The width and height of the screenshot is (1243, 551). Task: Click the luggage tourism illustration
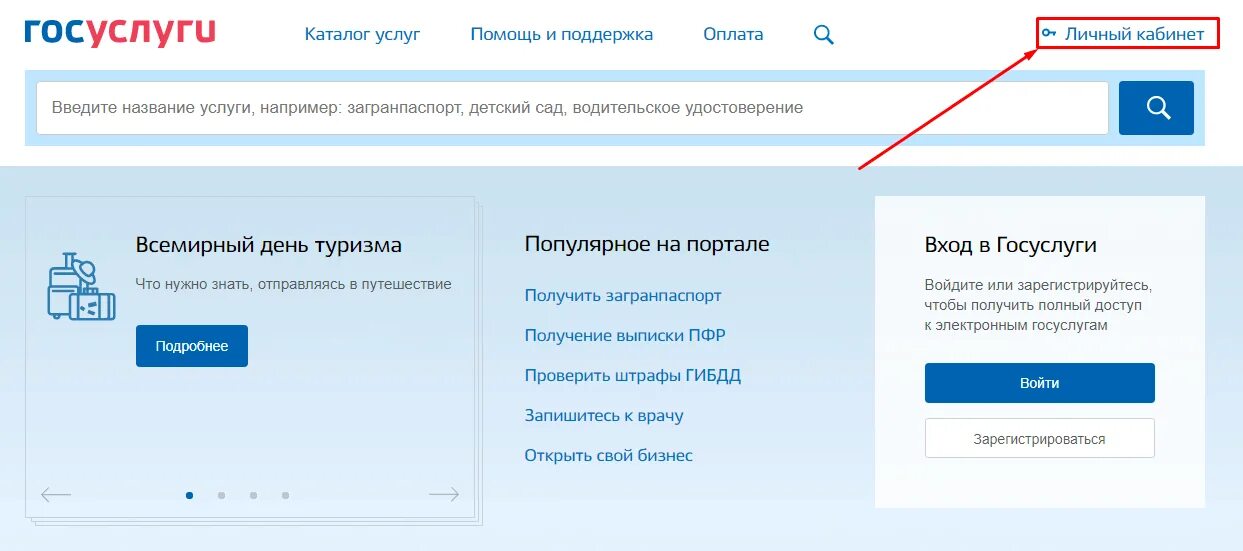(81, 285)
